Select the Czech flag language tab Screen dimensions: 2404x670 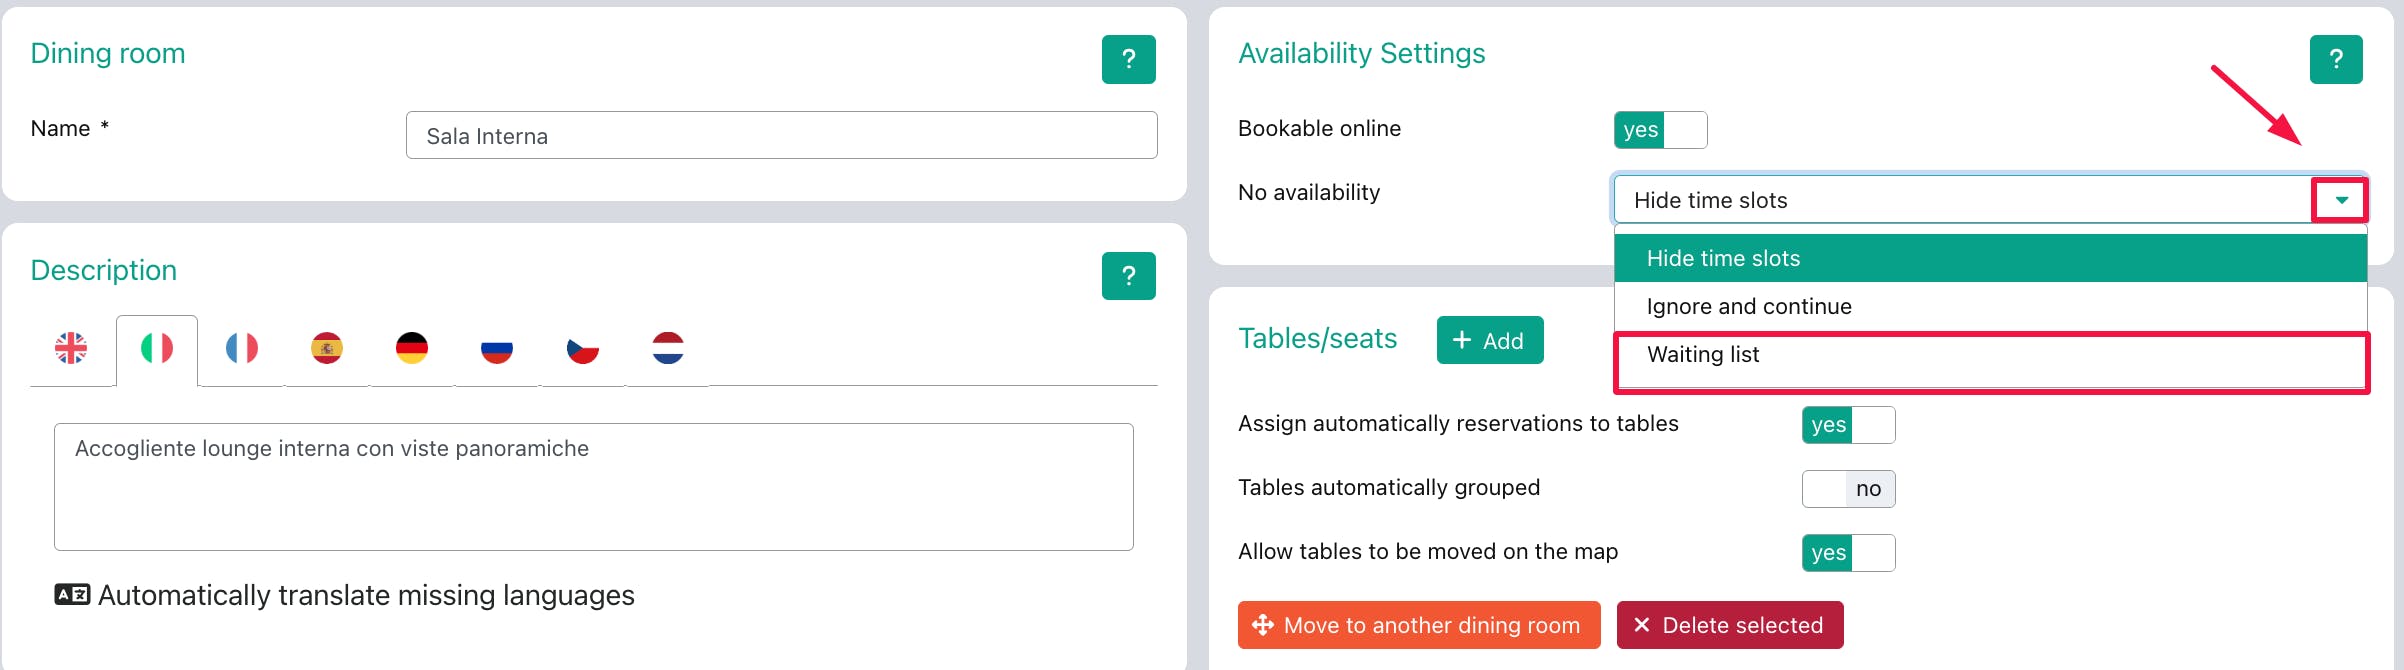(x=582, y=349)
